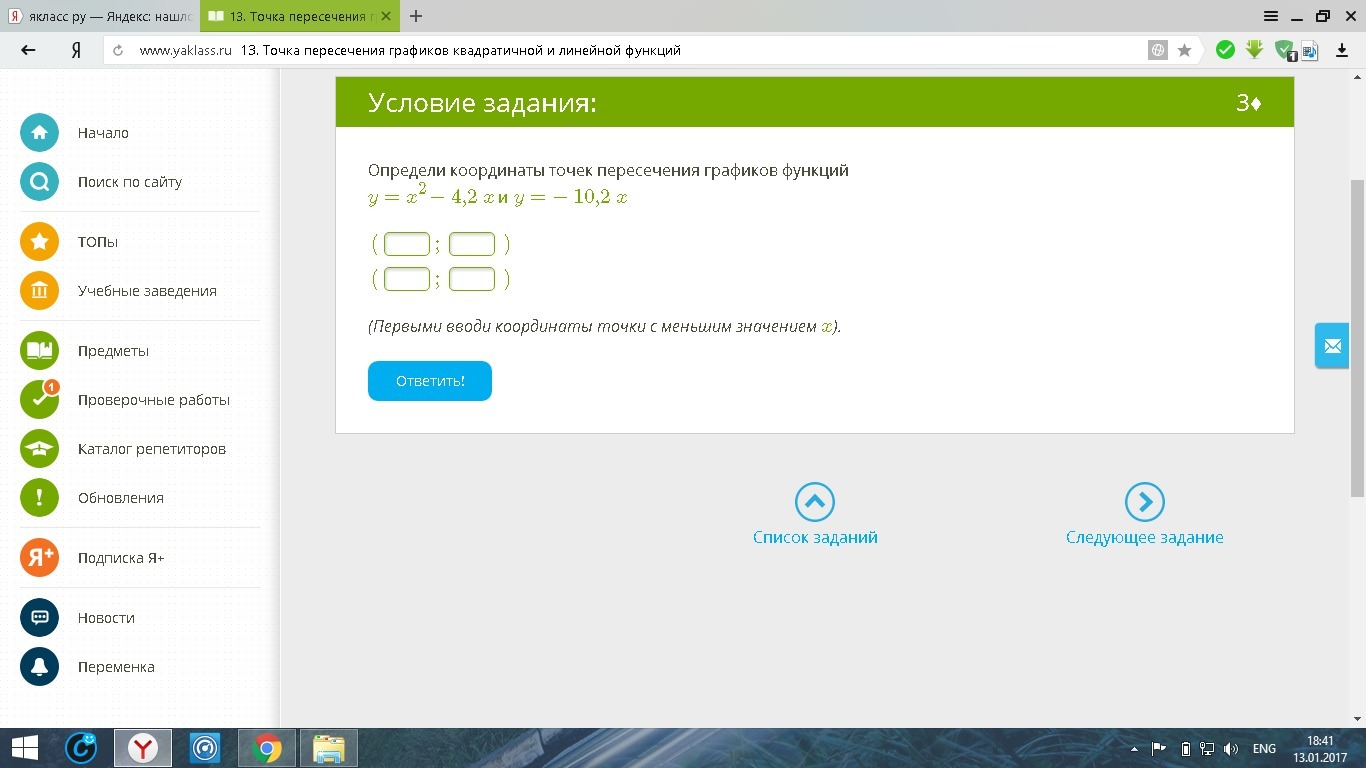
Task: Bookmark page with the star icon
Action: (1184, 50)
